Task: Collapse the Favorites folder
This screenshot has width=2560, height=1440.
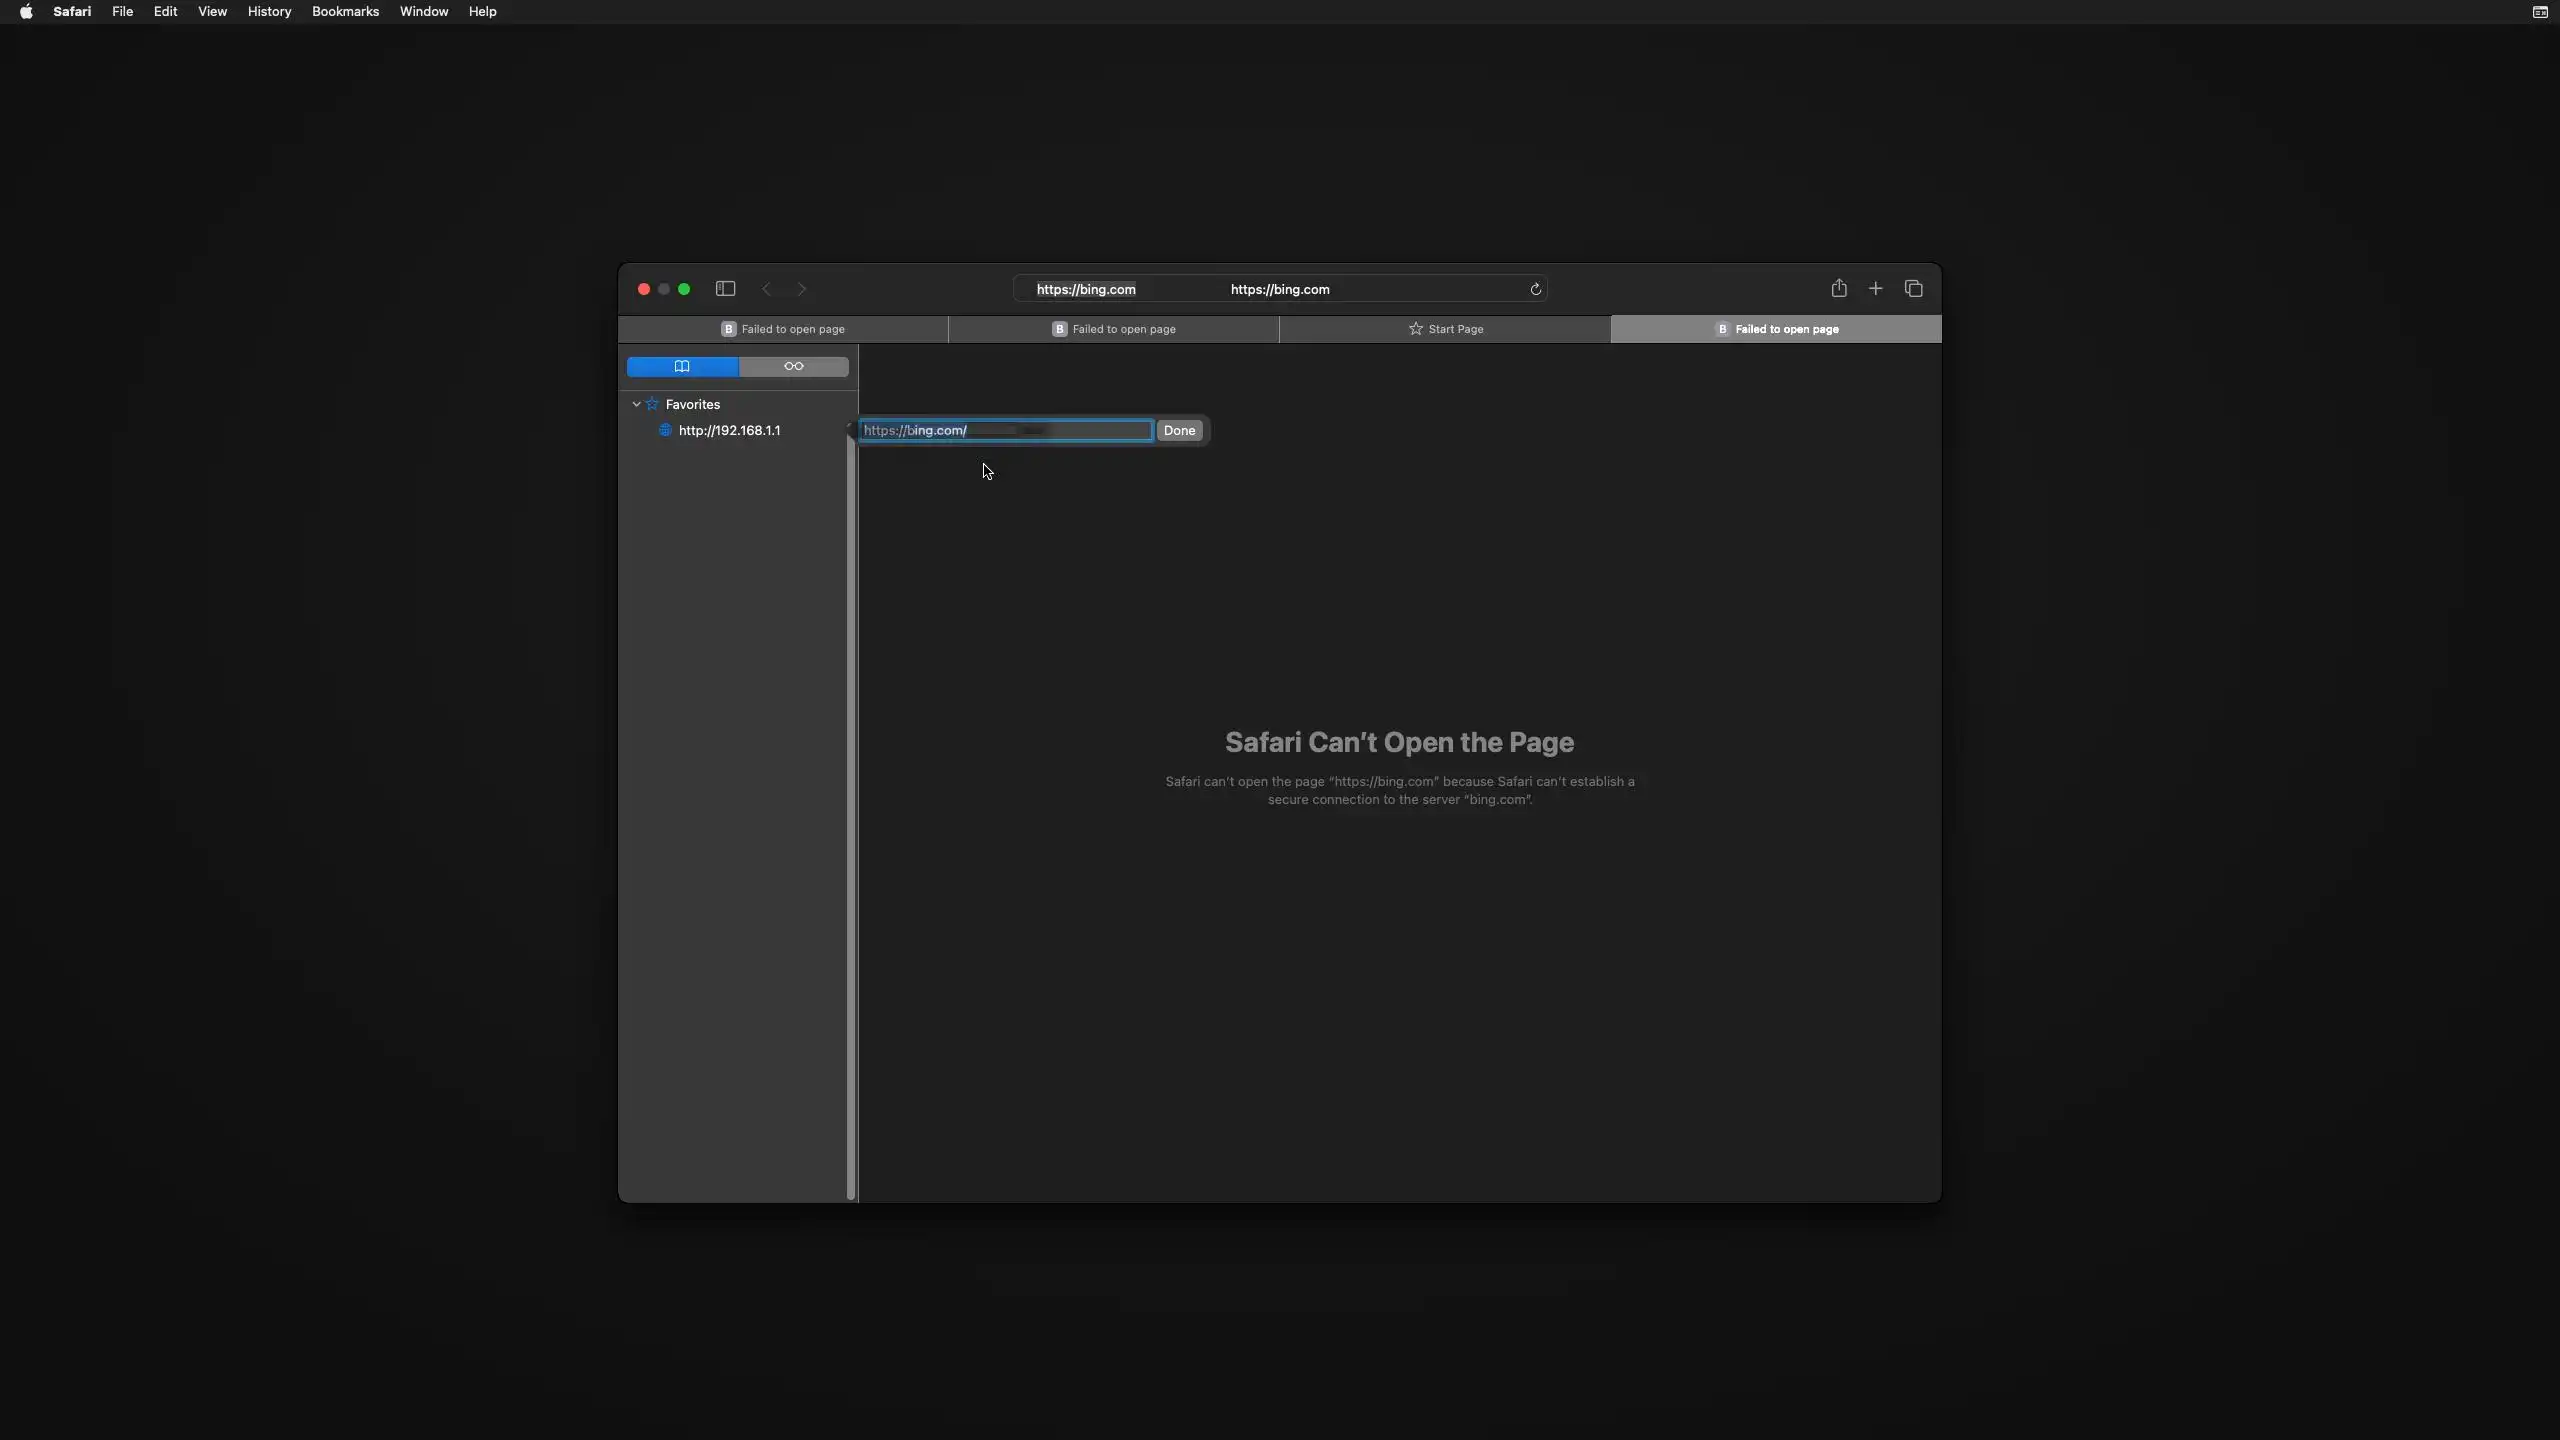Action: (x=636, y=405)
